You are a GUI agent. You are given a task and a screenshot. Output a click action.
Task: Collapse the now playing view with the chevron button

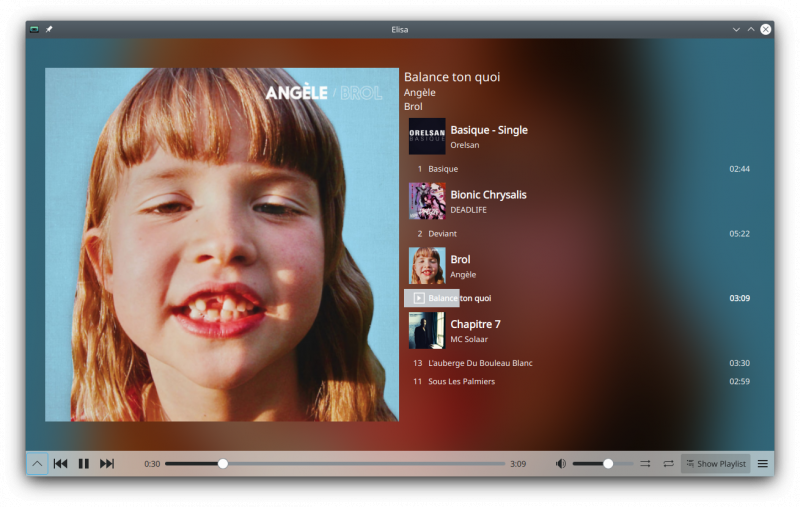(x=37, y=464)
